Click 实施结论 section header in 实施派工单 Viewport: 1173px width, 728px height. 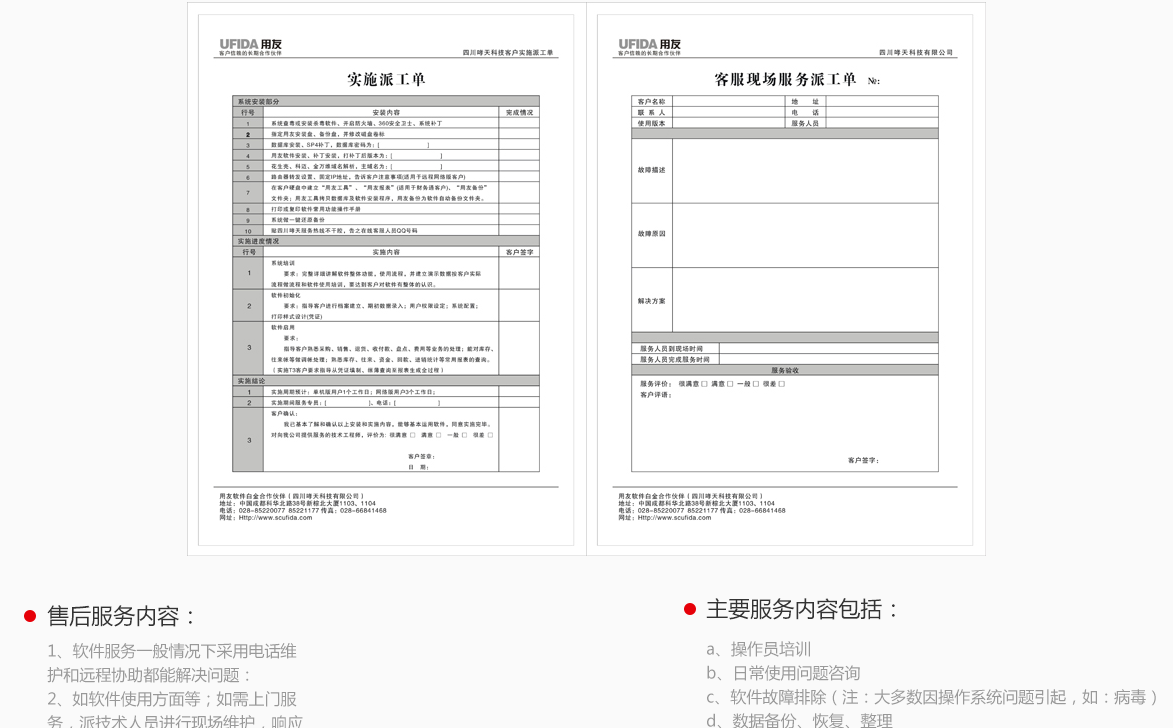386,381
